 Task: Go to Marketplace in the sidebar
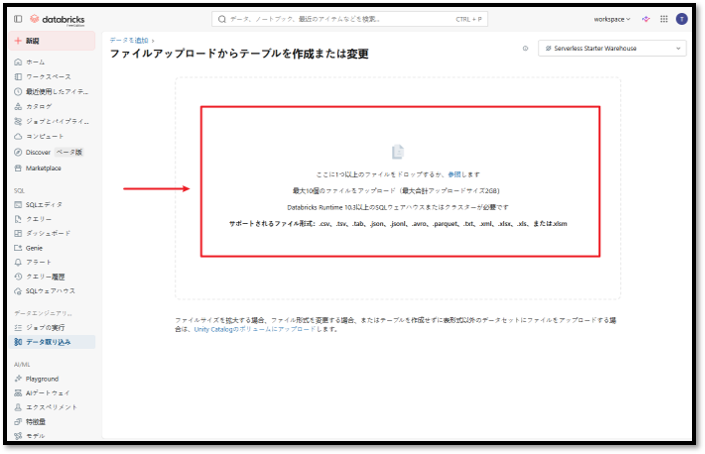pyautogui.click(x=43, y=168)
